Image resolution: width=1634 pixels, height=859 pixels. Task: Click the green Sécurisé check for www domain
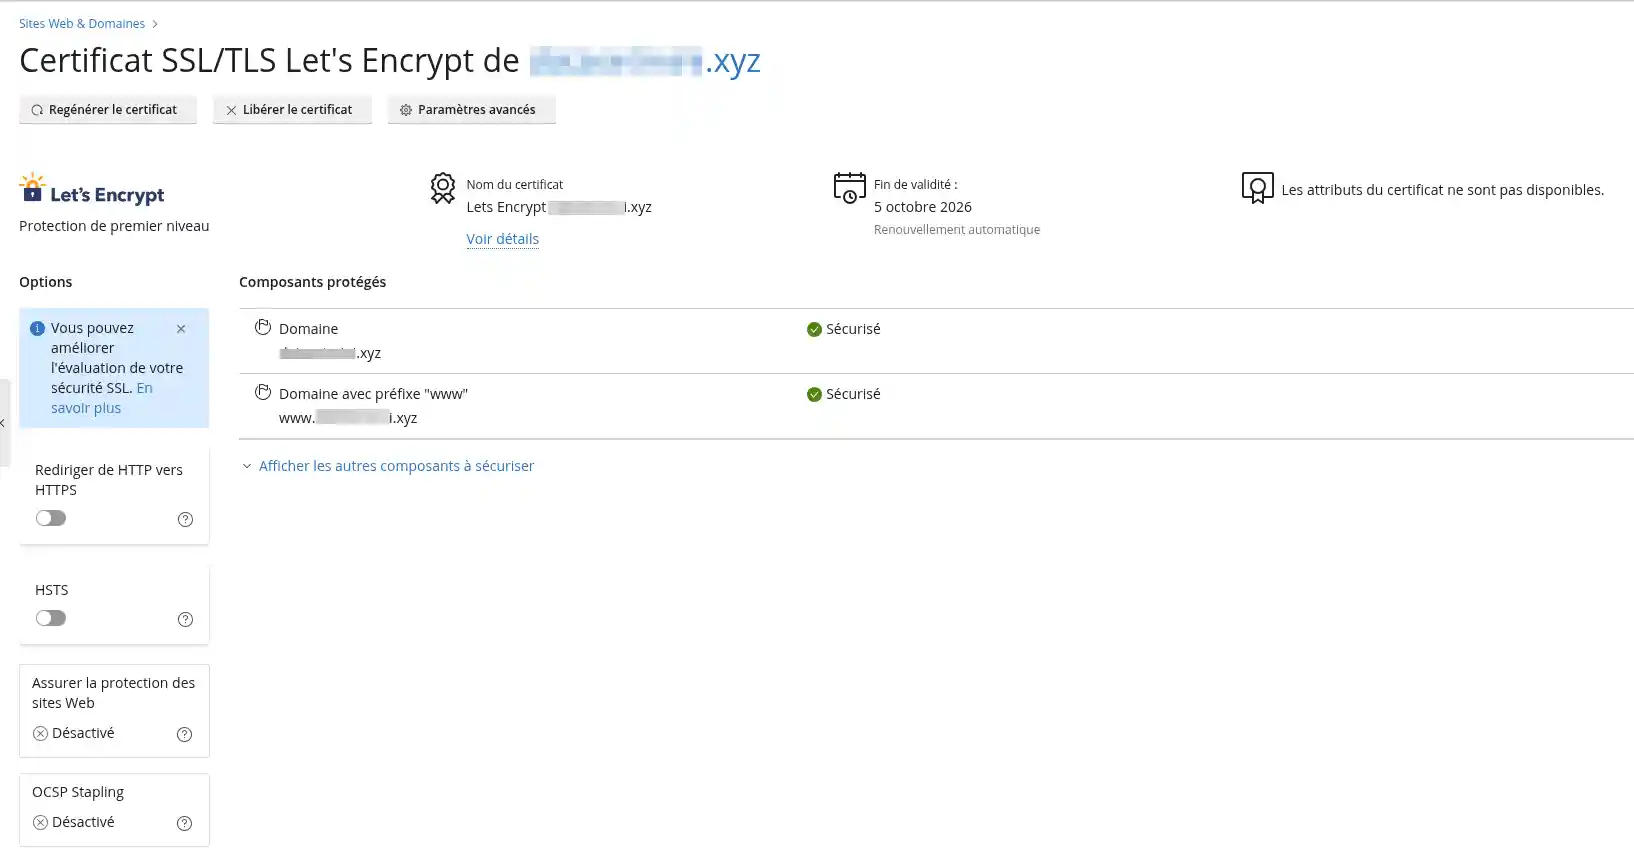(814, 394)
